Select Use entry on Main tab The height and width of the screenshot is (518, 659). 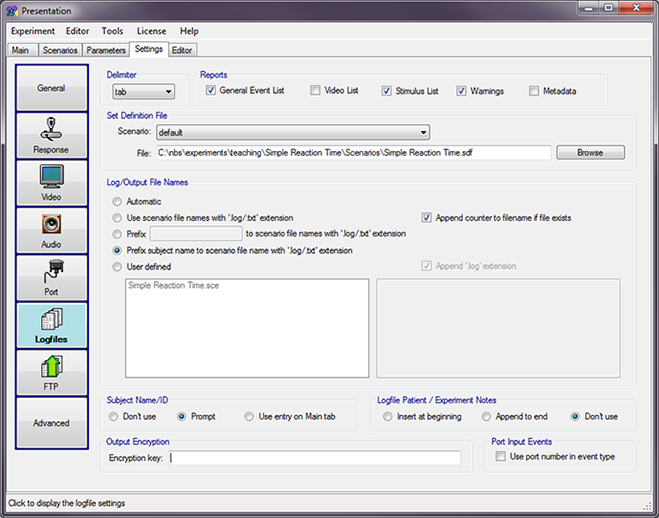click(x=249, y=416)
